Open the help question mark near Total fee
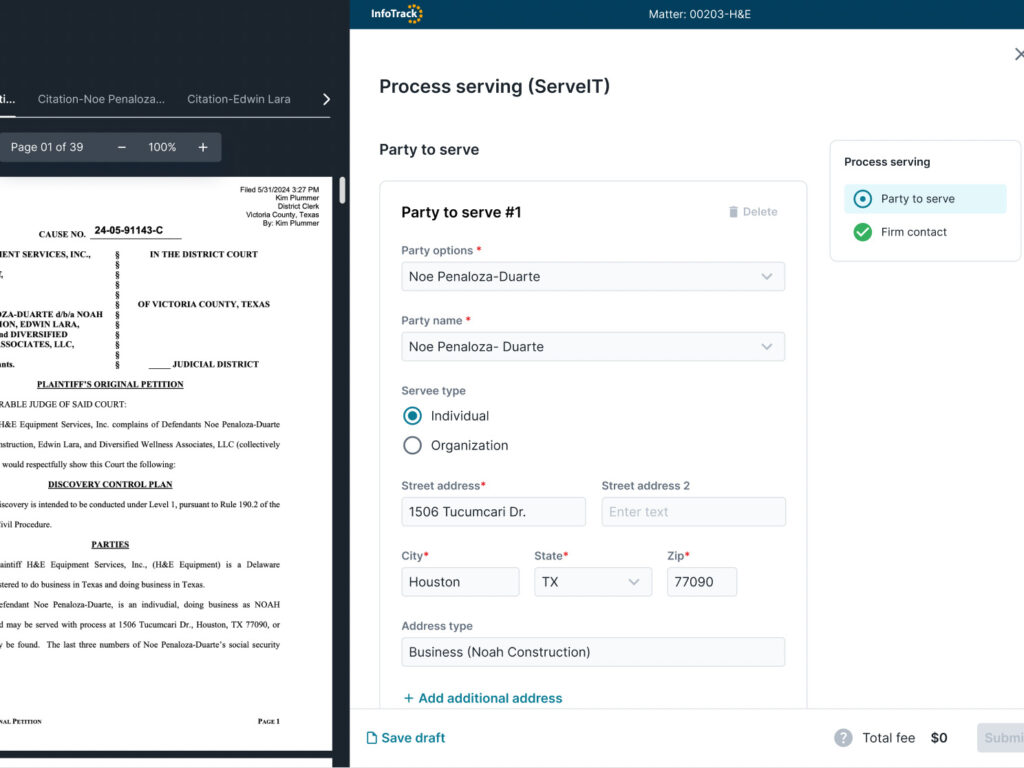Viewport: 1024px width, 768px height. (x=843, y=737)
